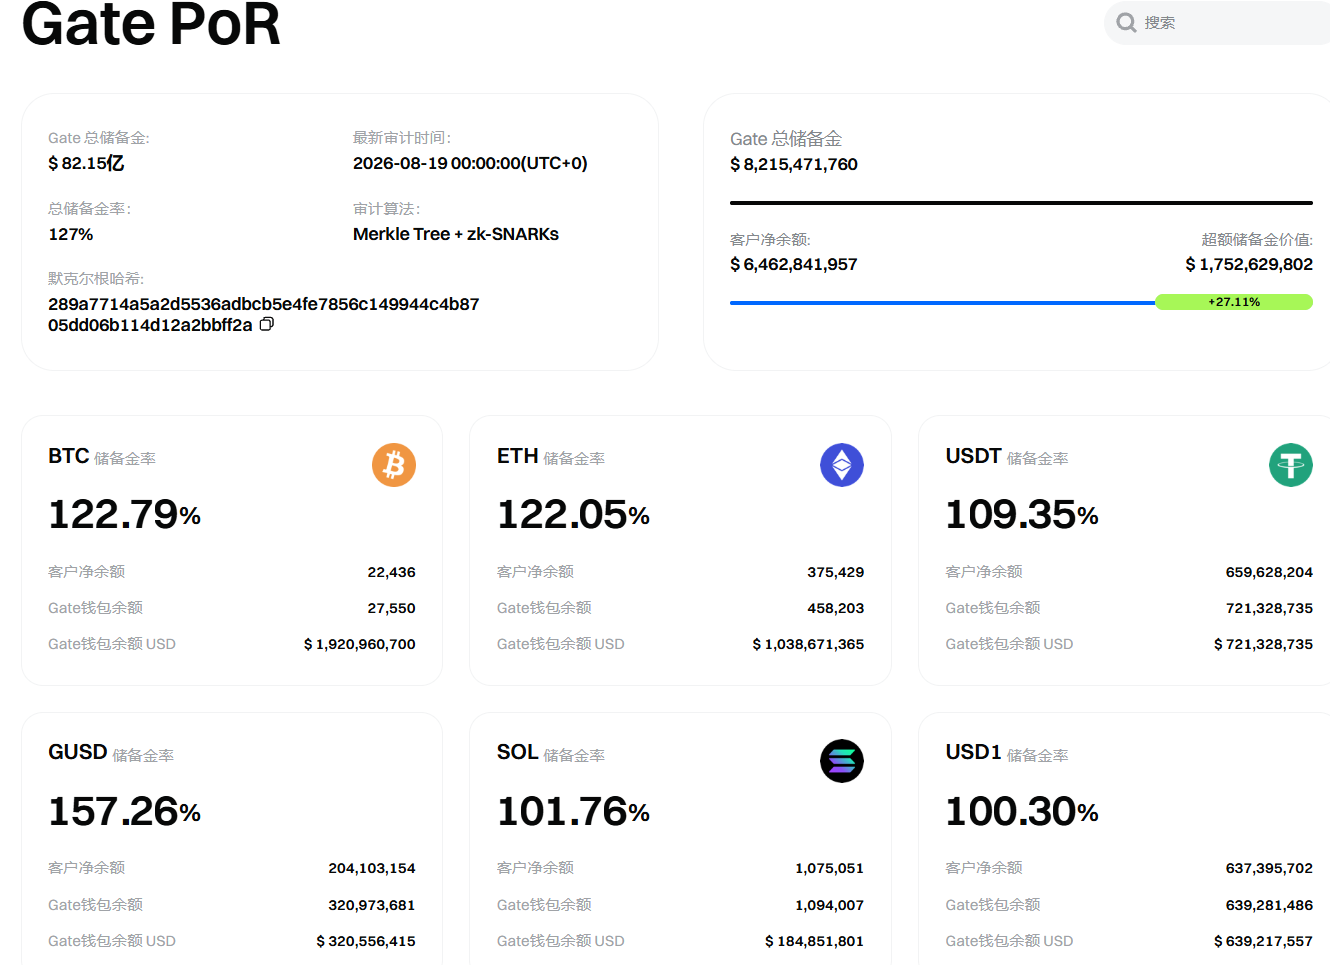Click the 超额储备金价值 label

point(1257,240)
